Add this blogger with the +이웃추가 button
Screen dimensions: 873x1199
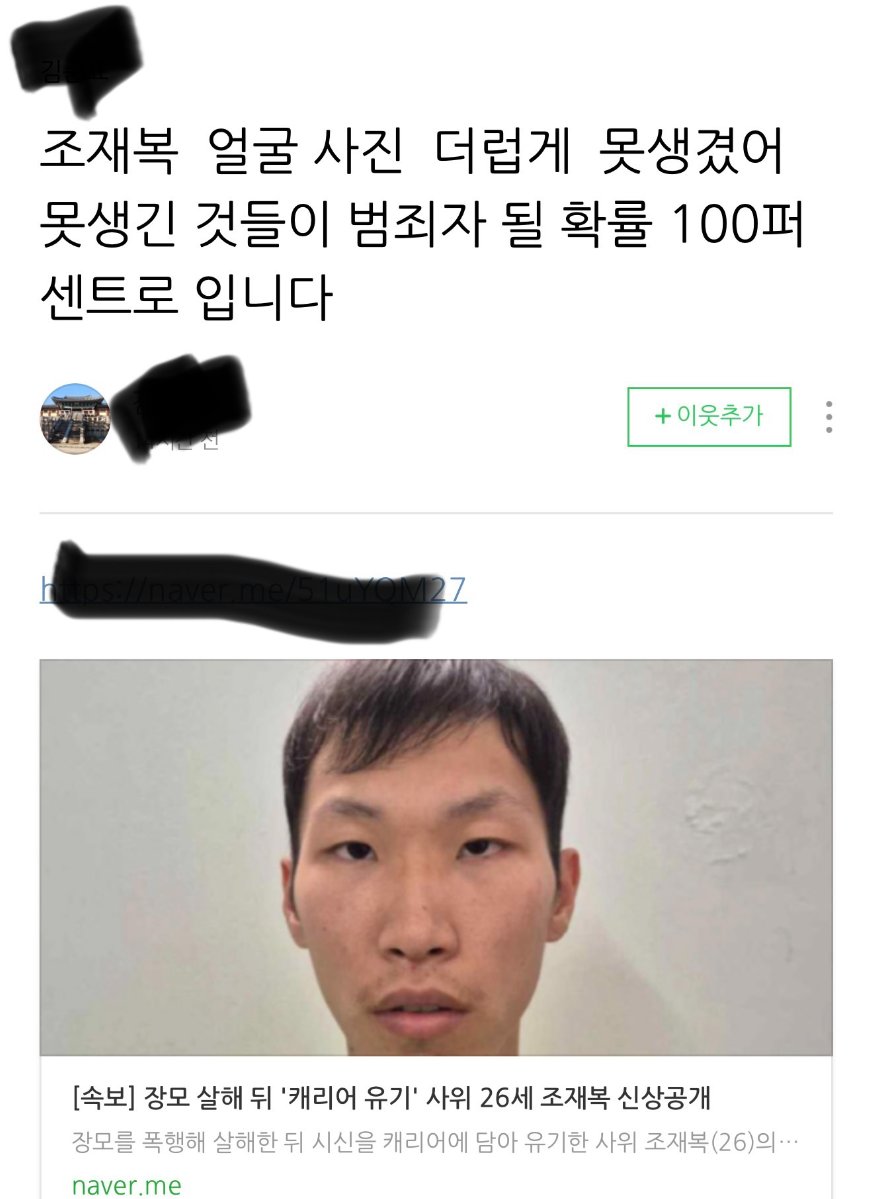click(x=709, y=417)
